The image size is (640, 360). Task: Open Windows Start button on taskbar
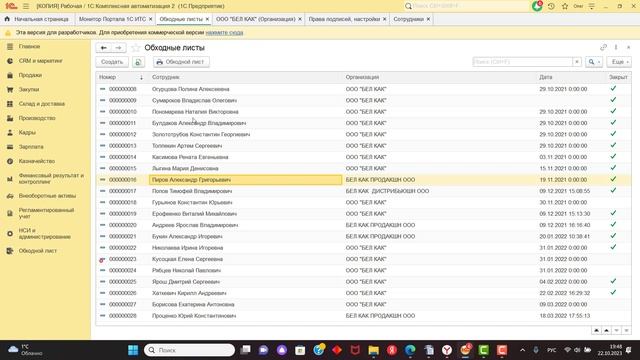tap(133, 350)
